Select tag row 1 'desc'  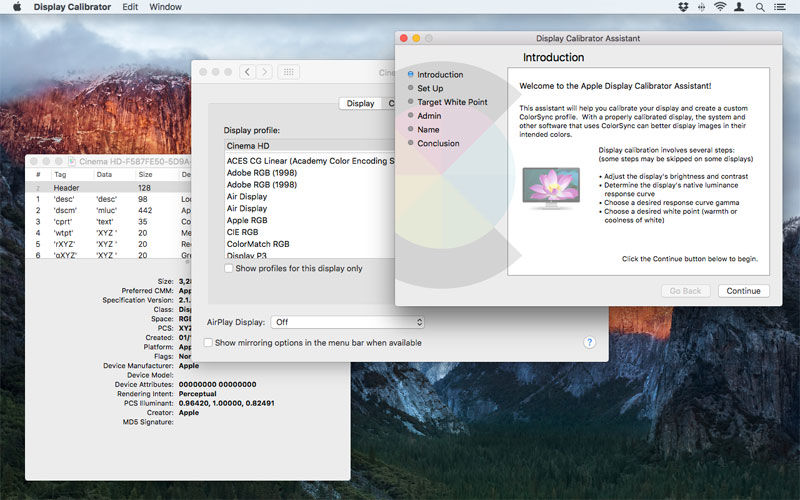coord(108,199)
